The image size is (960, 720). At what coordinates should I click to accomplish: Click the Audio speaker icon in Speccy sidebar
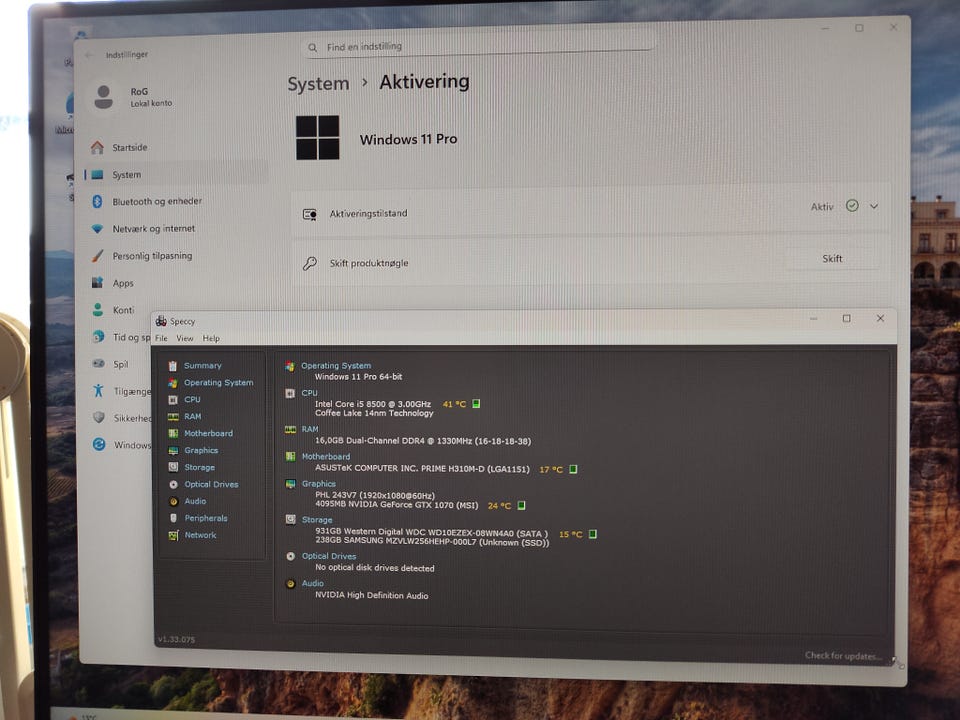(173, 501)
